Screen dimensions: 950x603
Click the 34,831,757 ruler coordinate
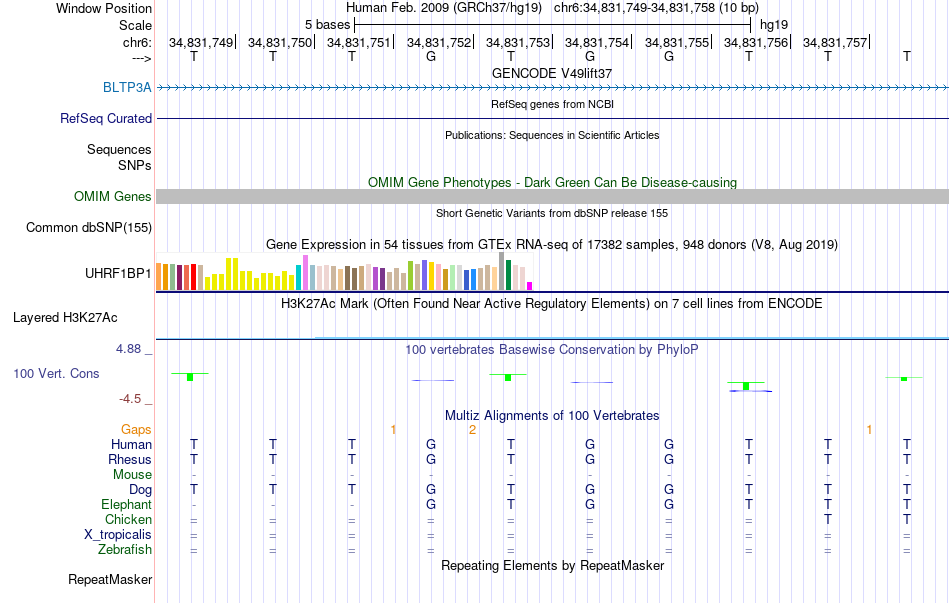tap(835, 42)
